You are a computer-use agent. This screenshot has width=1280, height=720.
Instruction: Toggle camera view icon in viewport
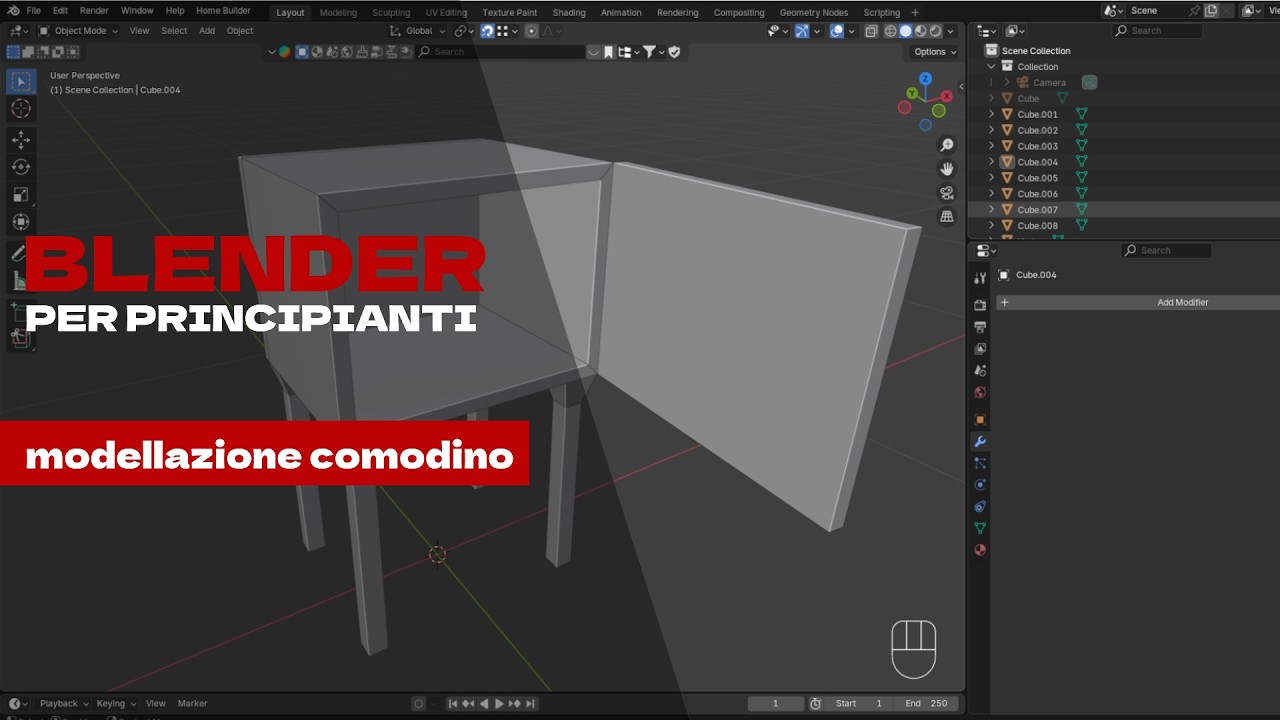(947, 193)
